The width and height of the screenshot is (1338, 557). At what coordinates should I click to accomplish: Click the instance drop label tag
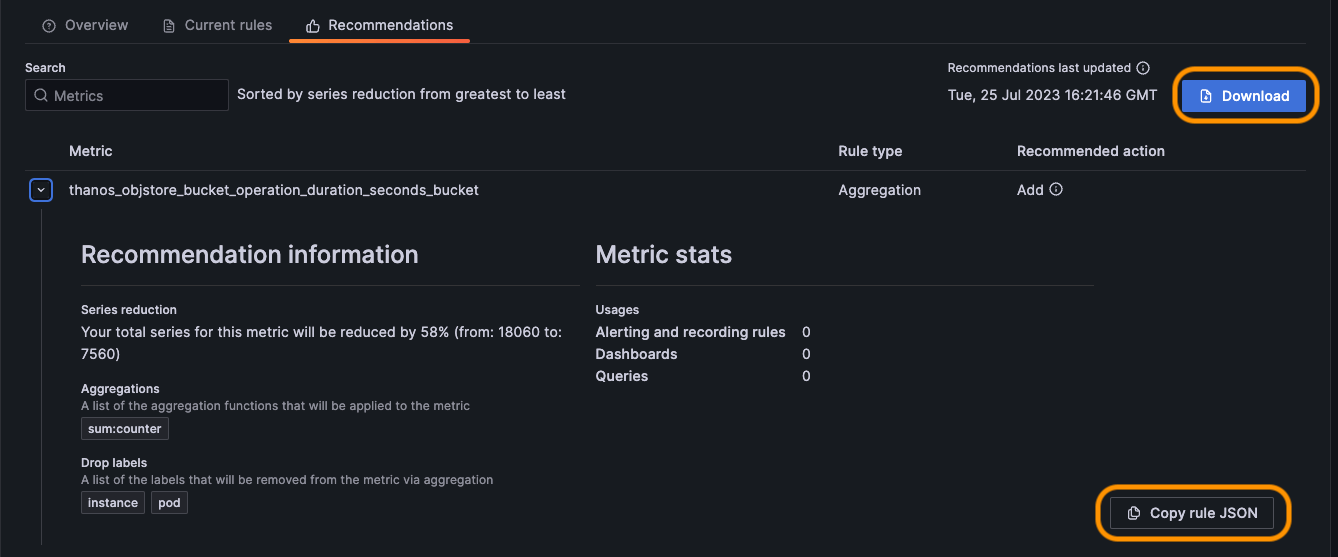tap(113, 503)
